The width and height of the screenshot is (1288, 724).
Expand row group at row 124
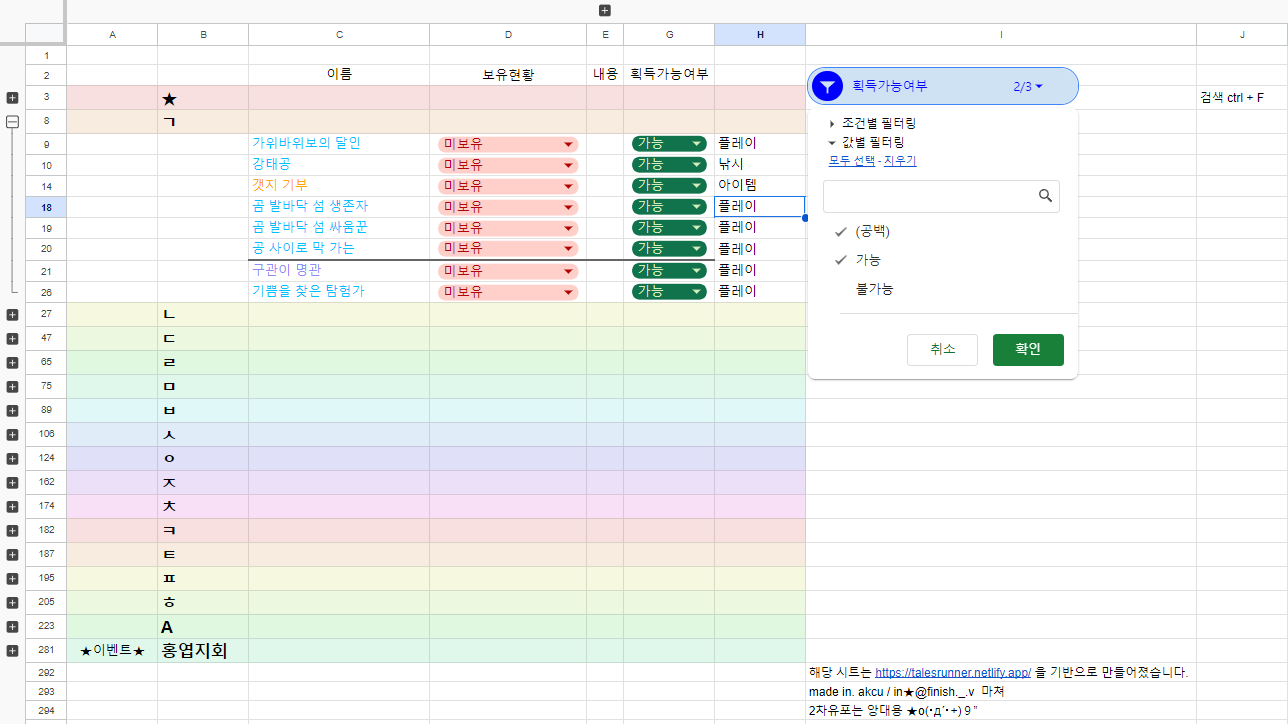pos(13,458)
